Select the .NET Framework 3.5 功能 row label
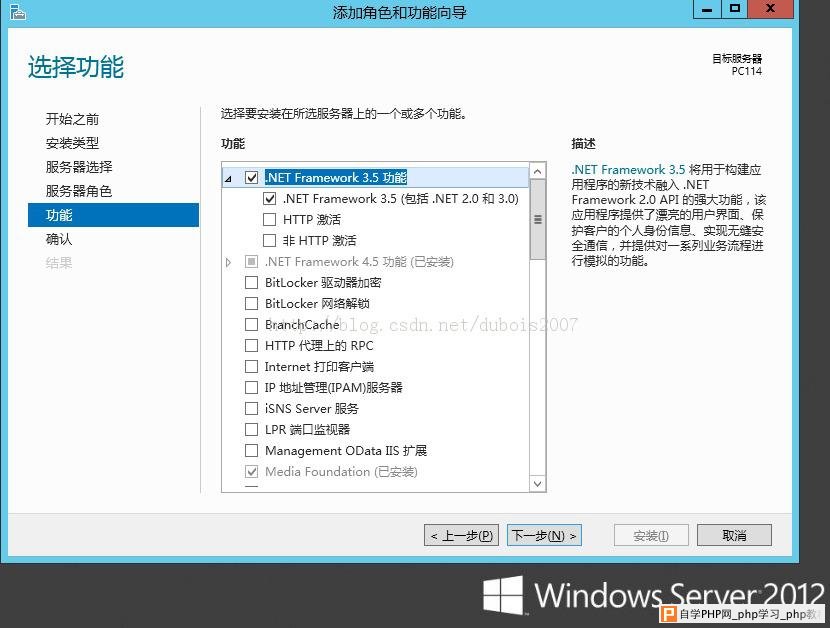The image size is (830, 628). click(x=336, y=177)
